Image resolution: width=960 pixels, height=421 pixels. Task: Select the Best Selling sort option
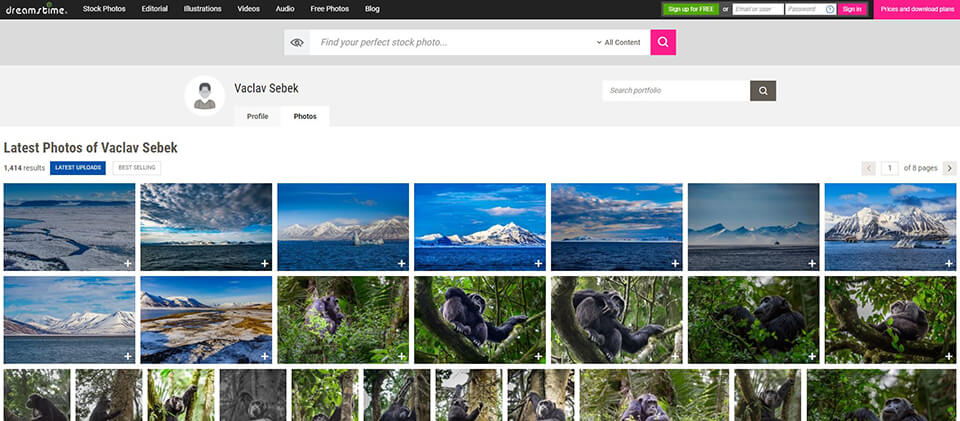(136, 168)
